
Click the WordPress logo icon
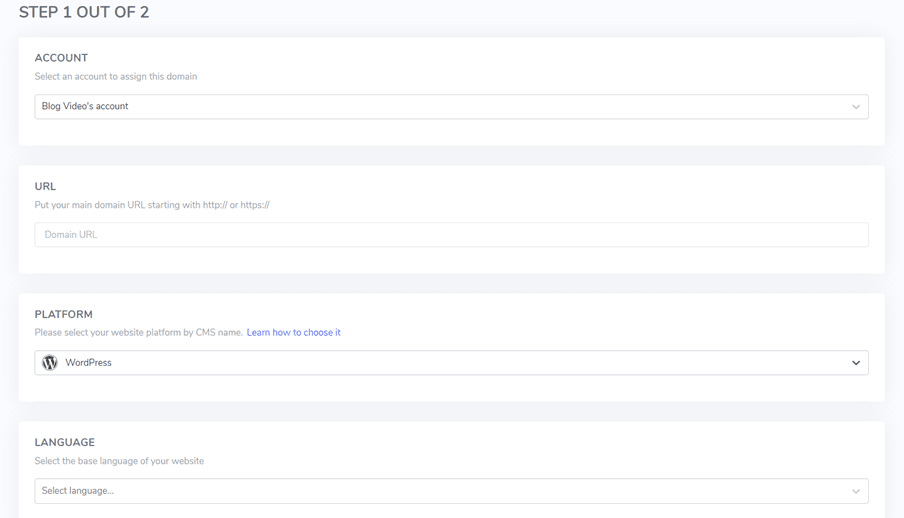coord(50,363)
